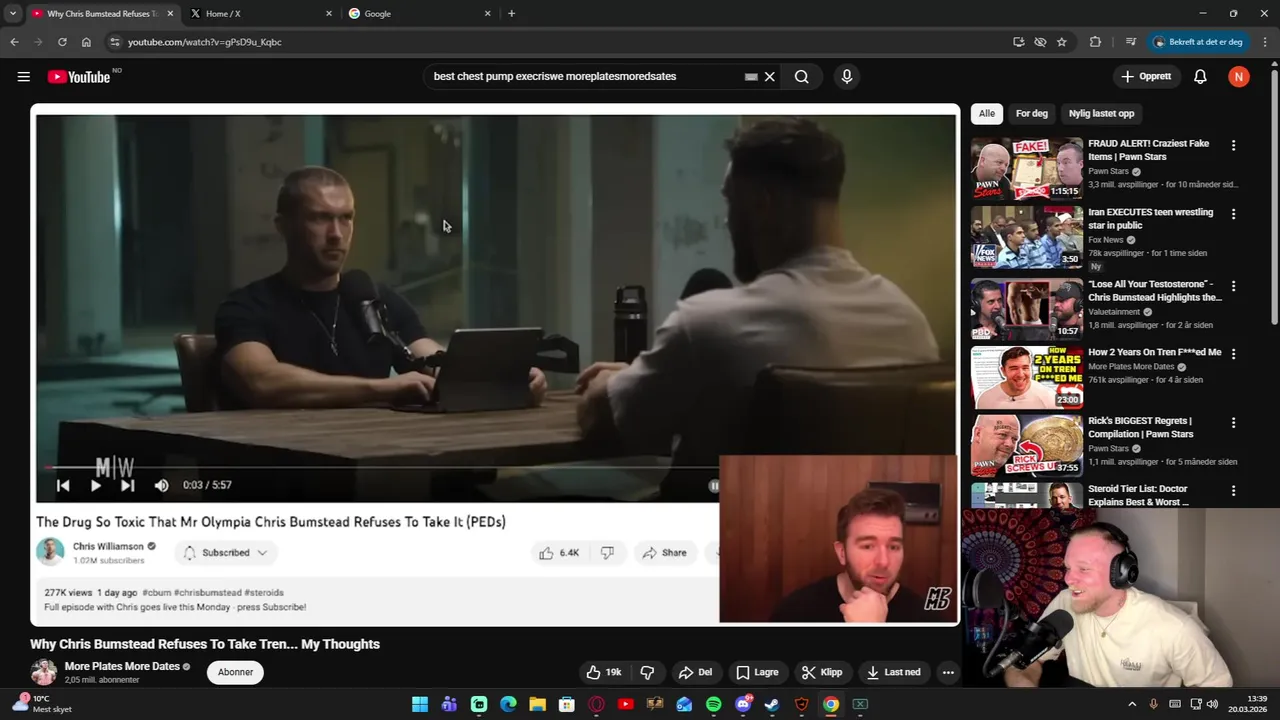
Task: Open YouTube notifications bell
Action: click(x=1200, y=77)
